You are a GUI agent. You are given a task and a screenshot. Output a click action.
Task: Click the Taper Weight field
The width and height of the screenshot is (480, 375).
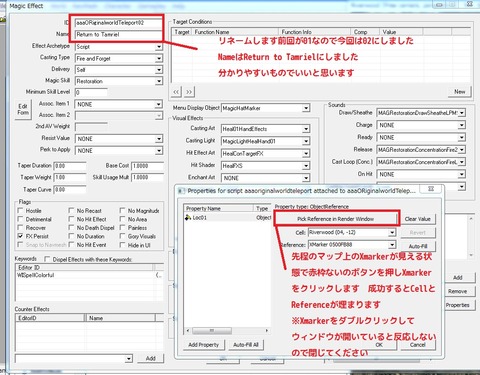[x=70, y=178]
